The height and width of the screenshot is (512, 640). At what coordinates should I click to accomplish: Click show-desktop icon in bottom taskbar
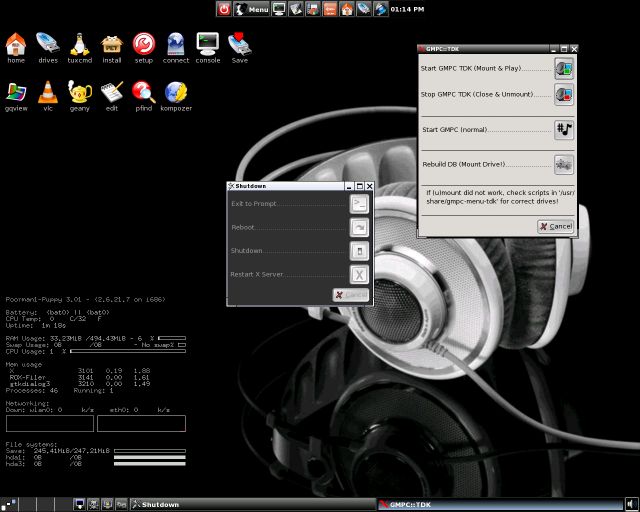[x=80, y=505]
